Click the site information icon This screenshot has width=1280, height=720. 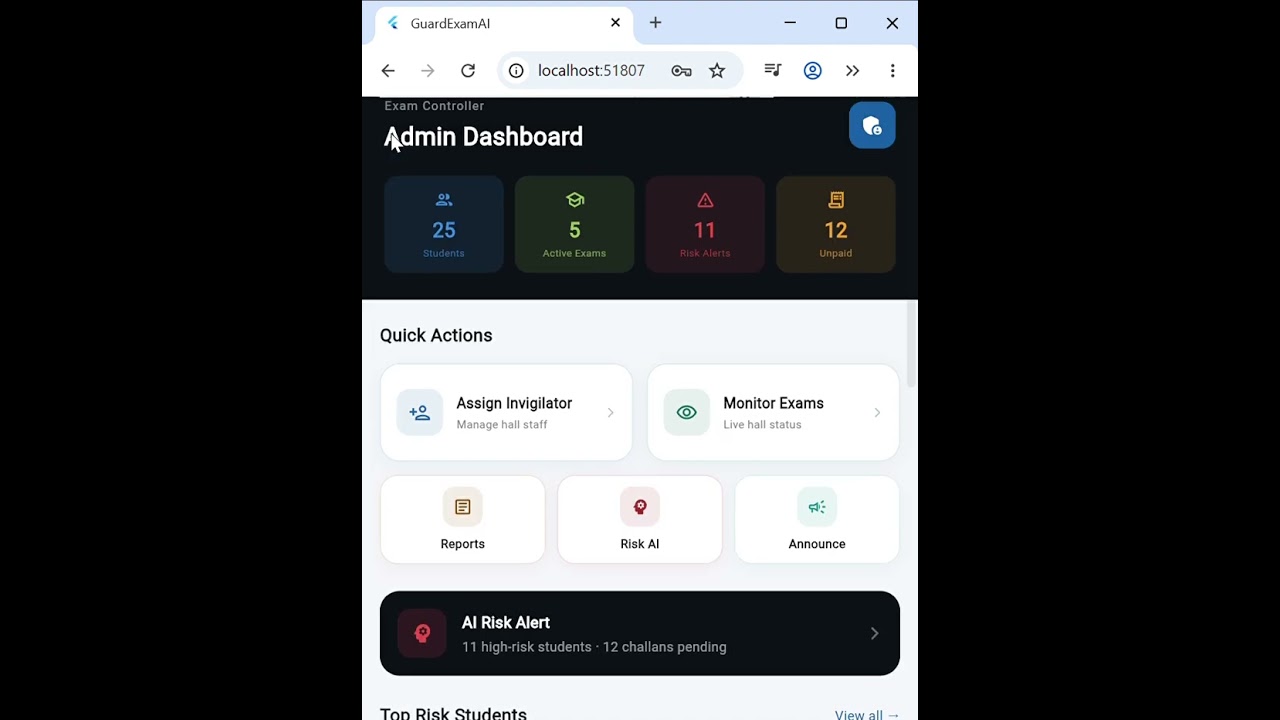[x=516, y=70]
